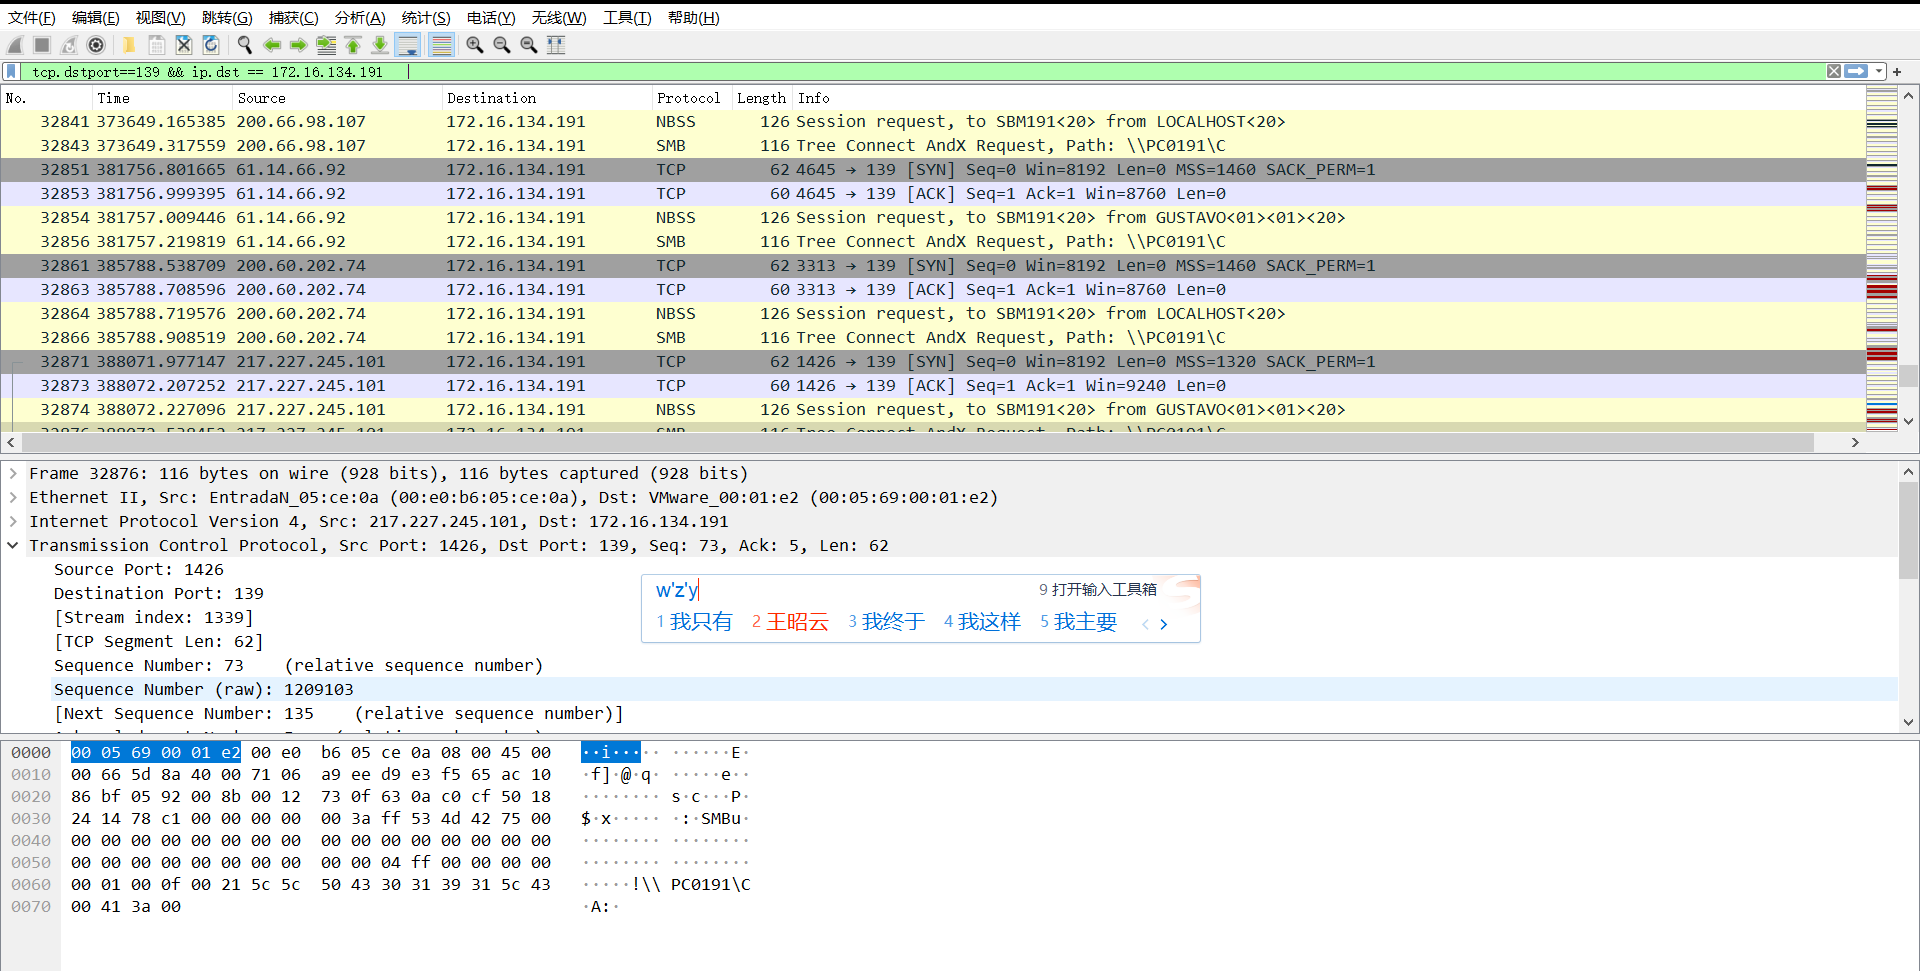This screenshot has height=971, width=1920.
Task: Go forward to next packet arrow
Action: (298, 45)
